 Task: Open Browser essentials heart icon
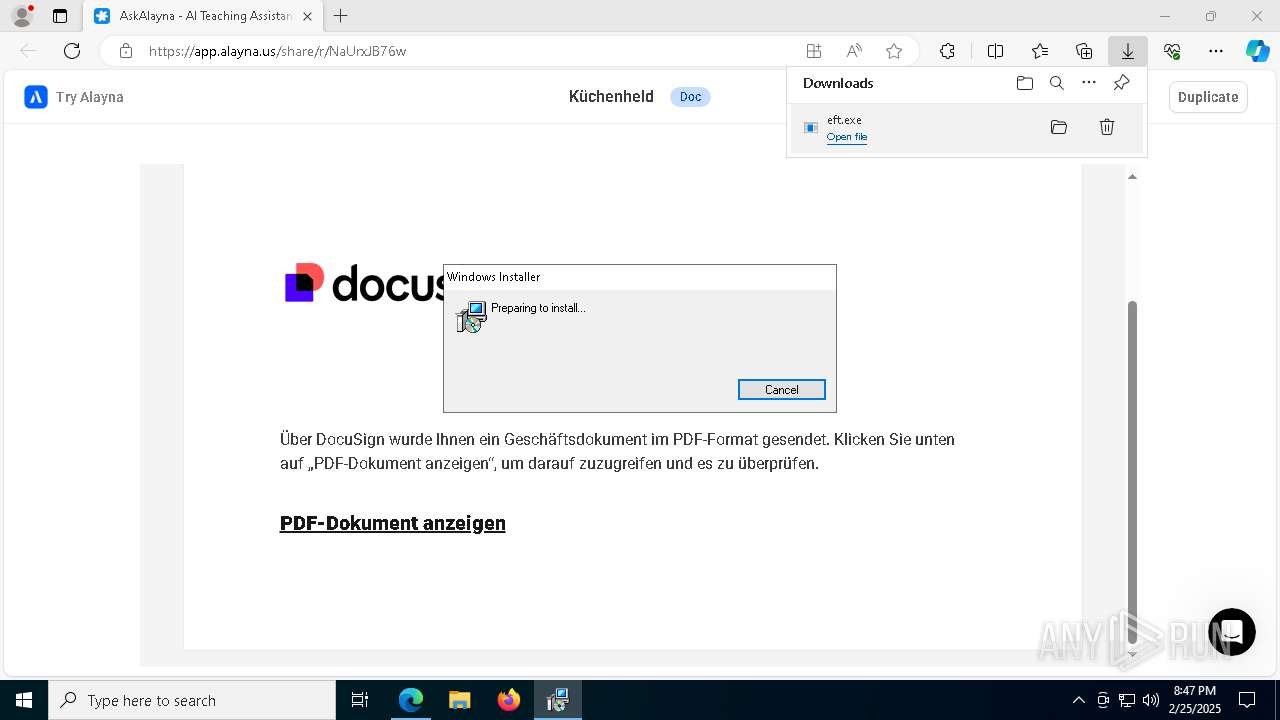[x=1172, y=51]
